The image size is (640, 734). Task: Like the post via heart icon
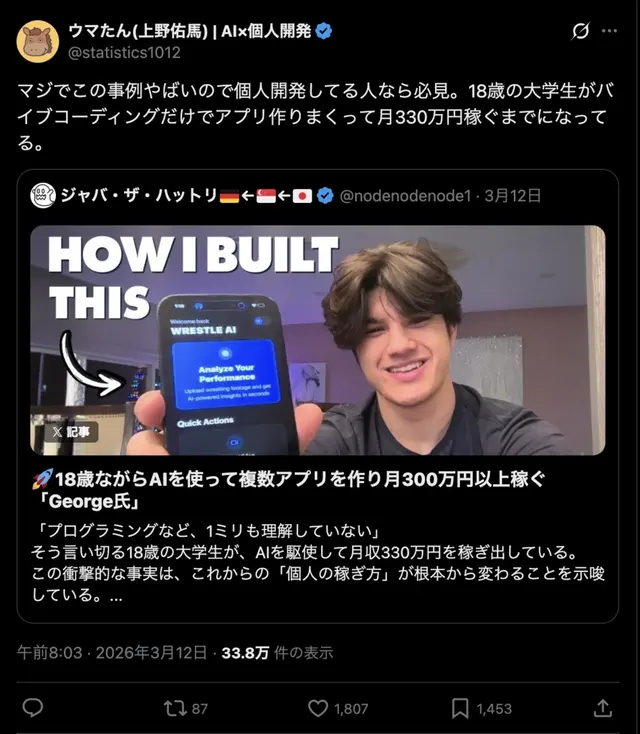click(x=318, y=708)
